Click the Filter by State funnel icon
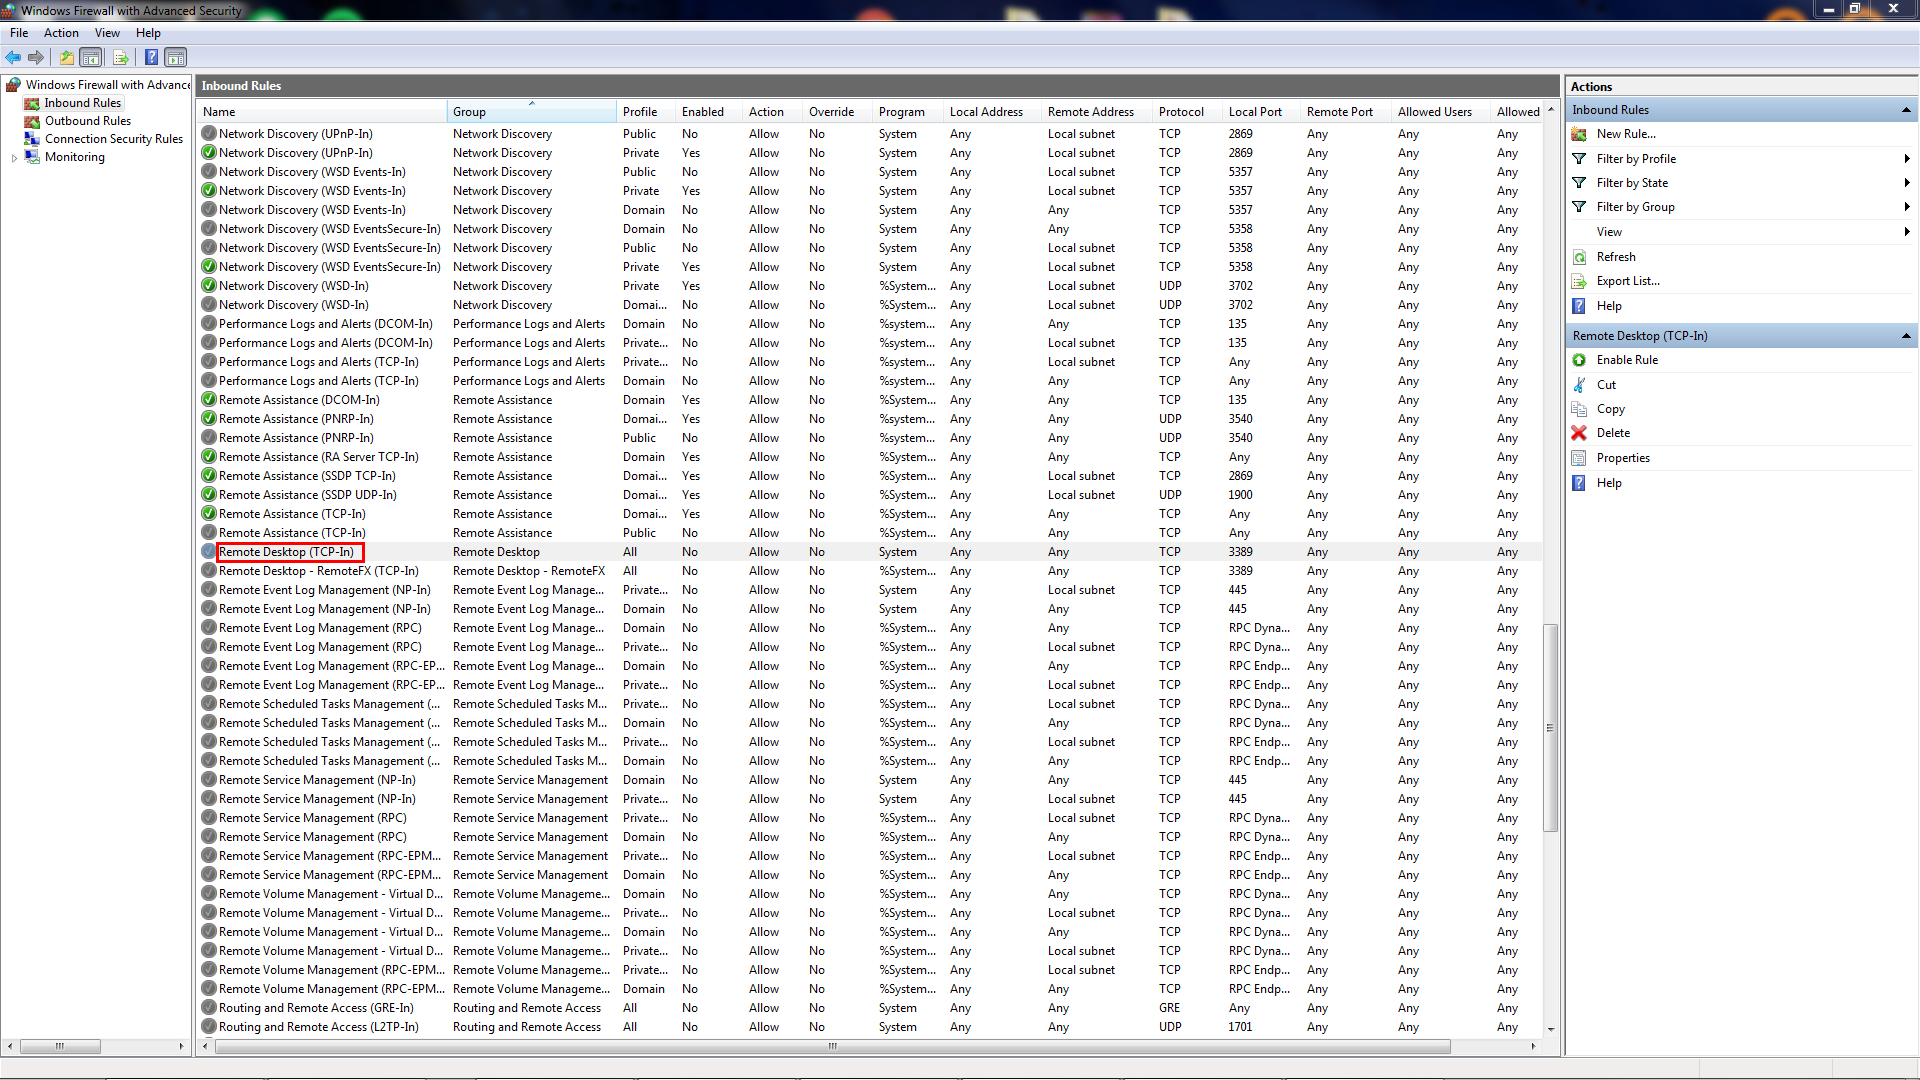This screenshot has height=1080, width=1920. [1579, 183]
